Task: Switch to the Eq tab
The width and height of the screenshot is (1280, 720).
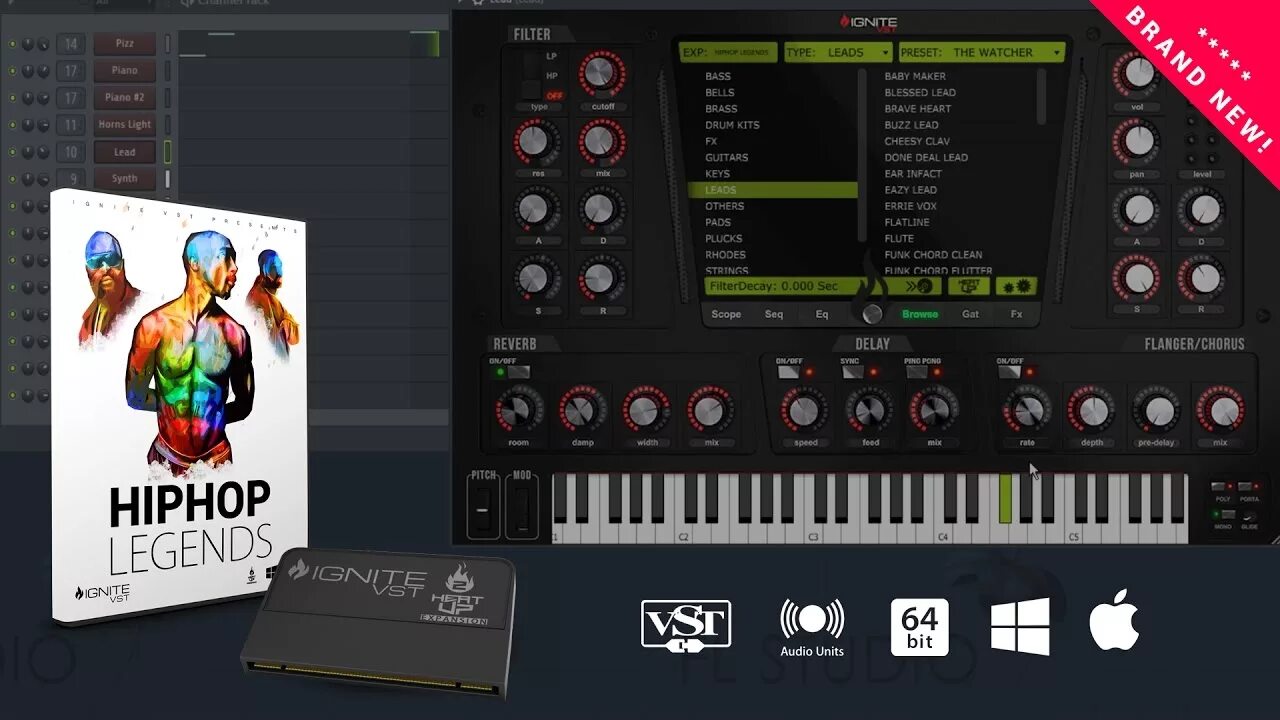Action: 822,314
